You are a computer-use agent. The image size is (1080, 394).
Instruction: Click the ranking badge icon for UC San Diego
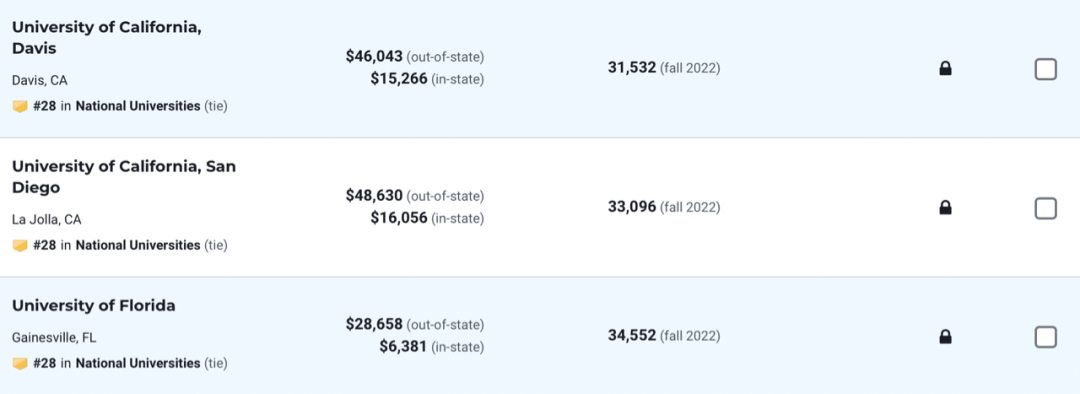(x=20, y=246)
